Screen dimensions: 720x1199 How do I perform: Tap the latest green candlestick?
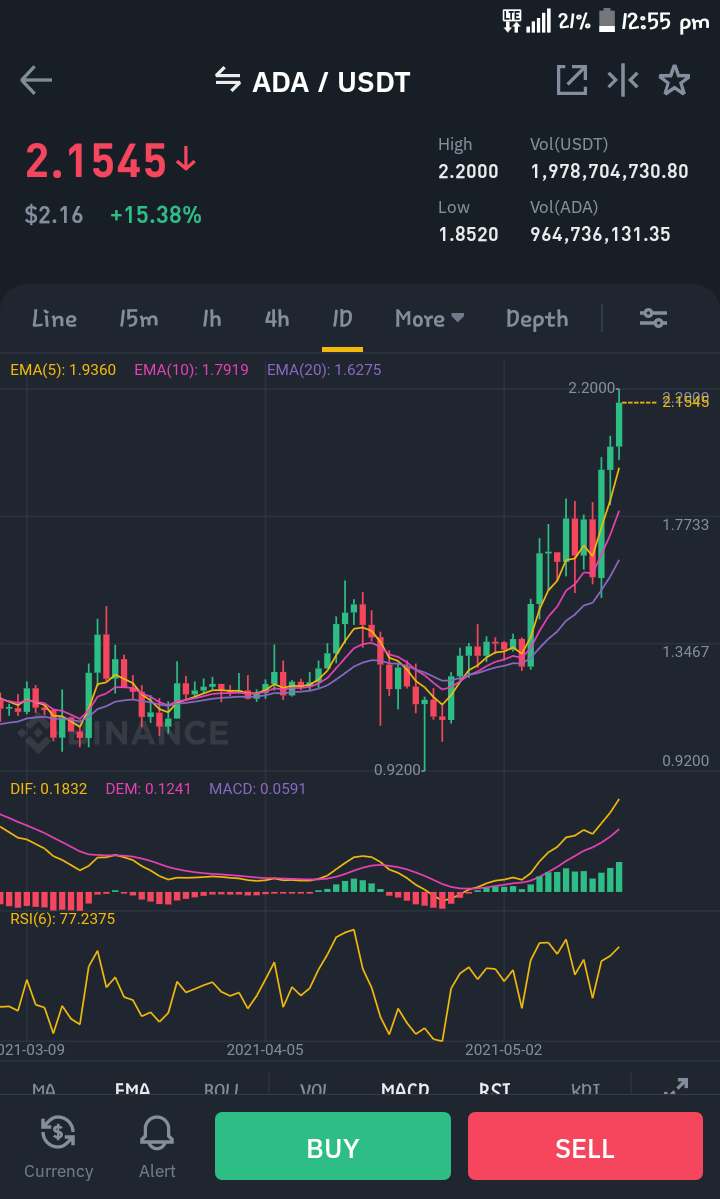pos(619,424)
